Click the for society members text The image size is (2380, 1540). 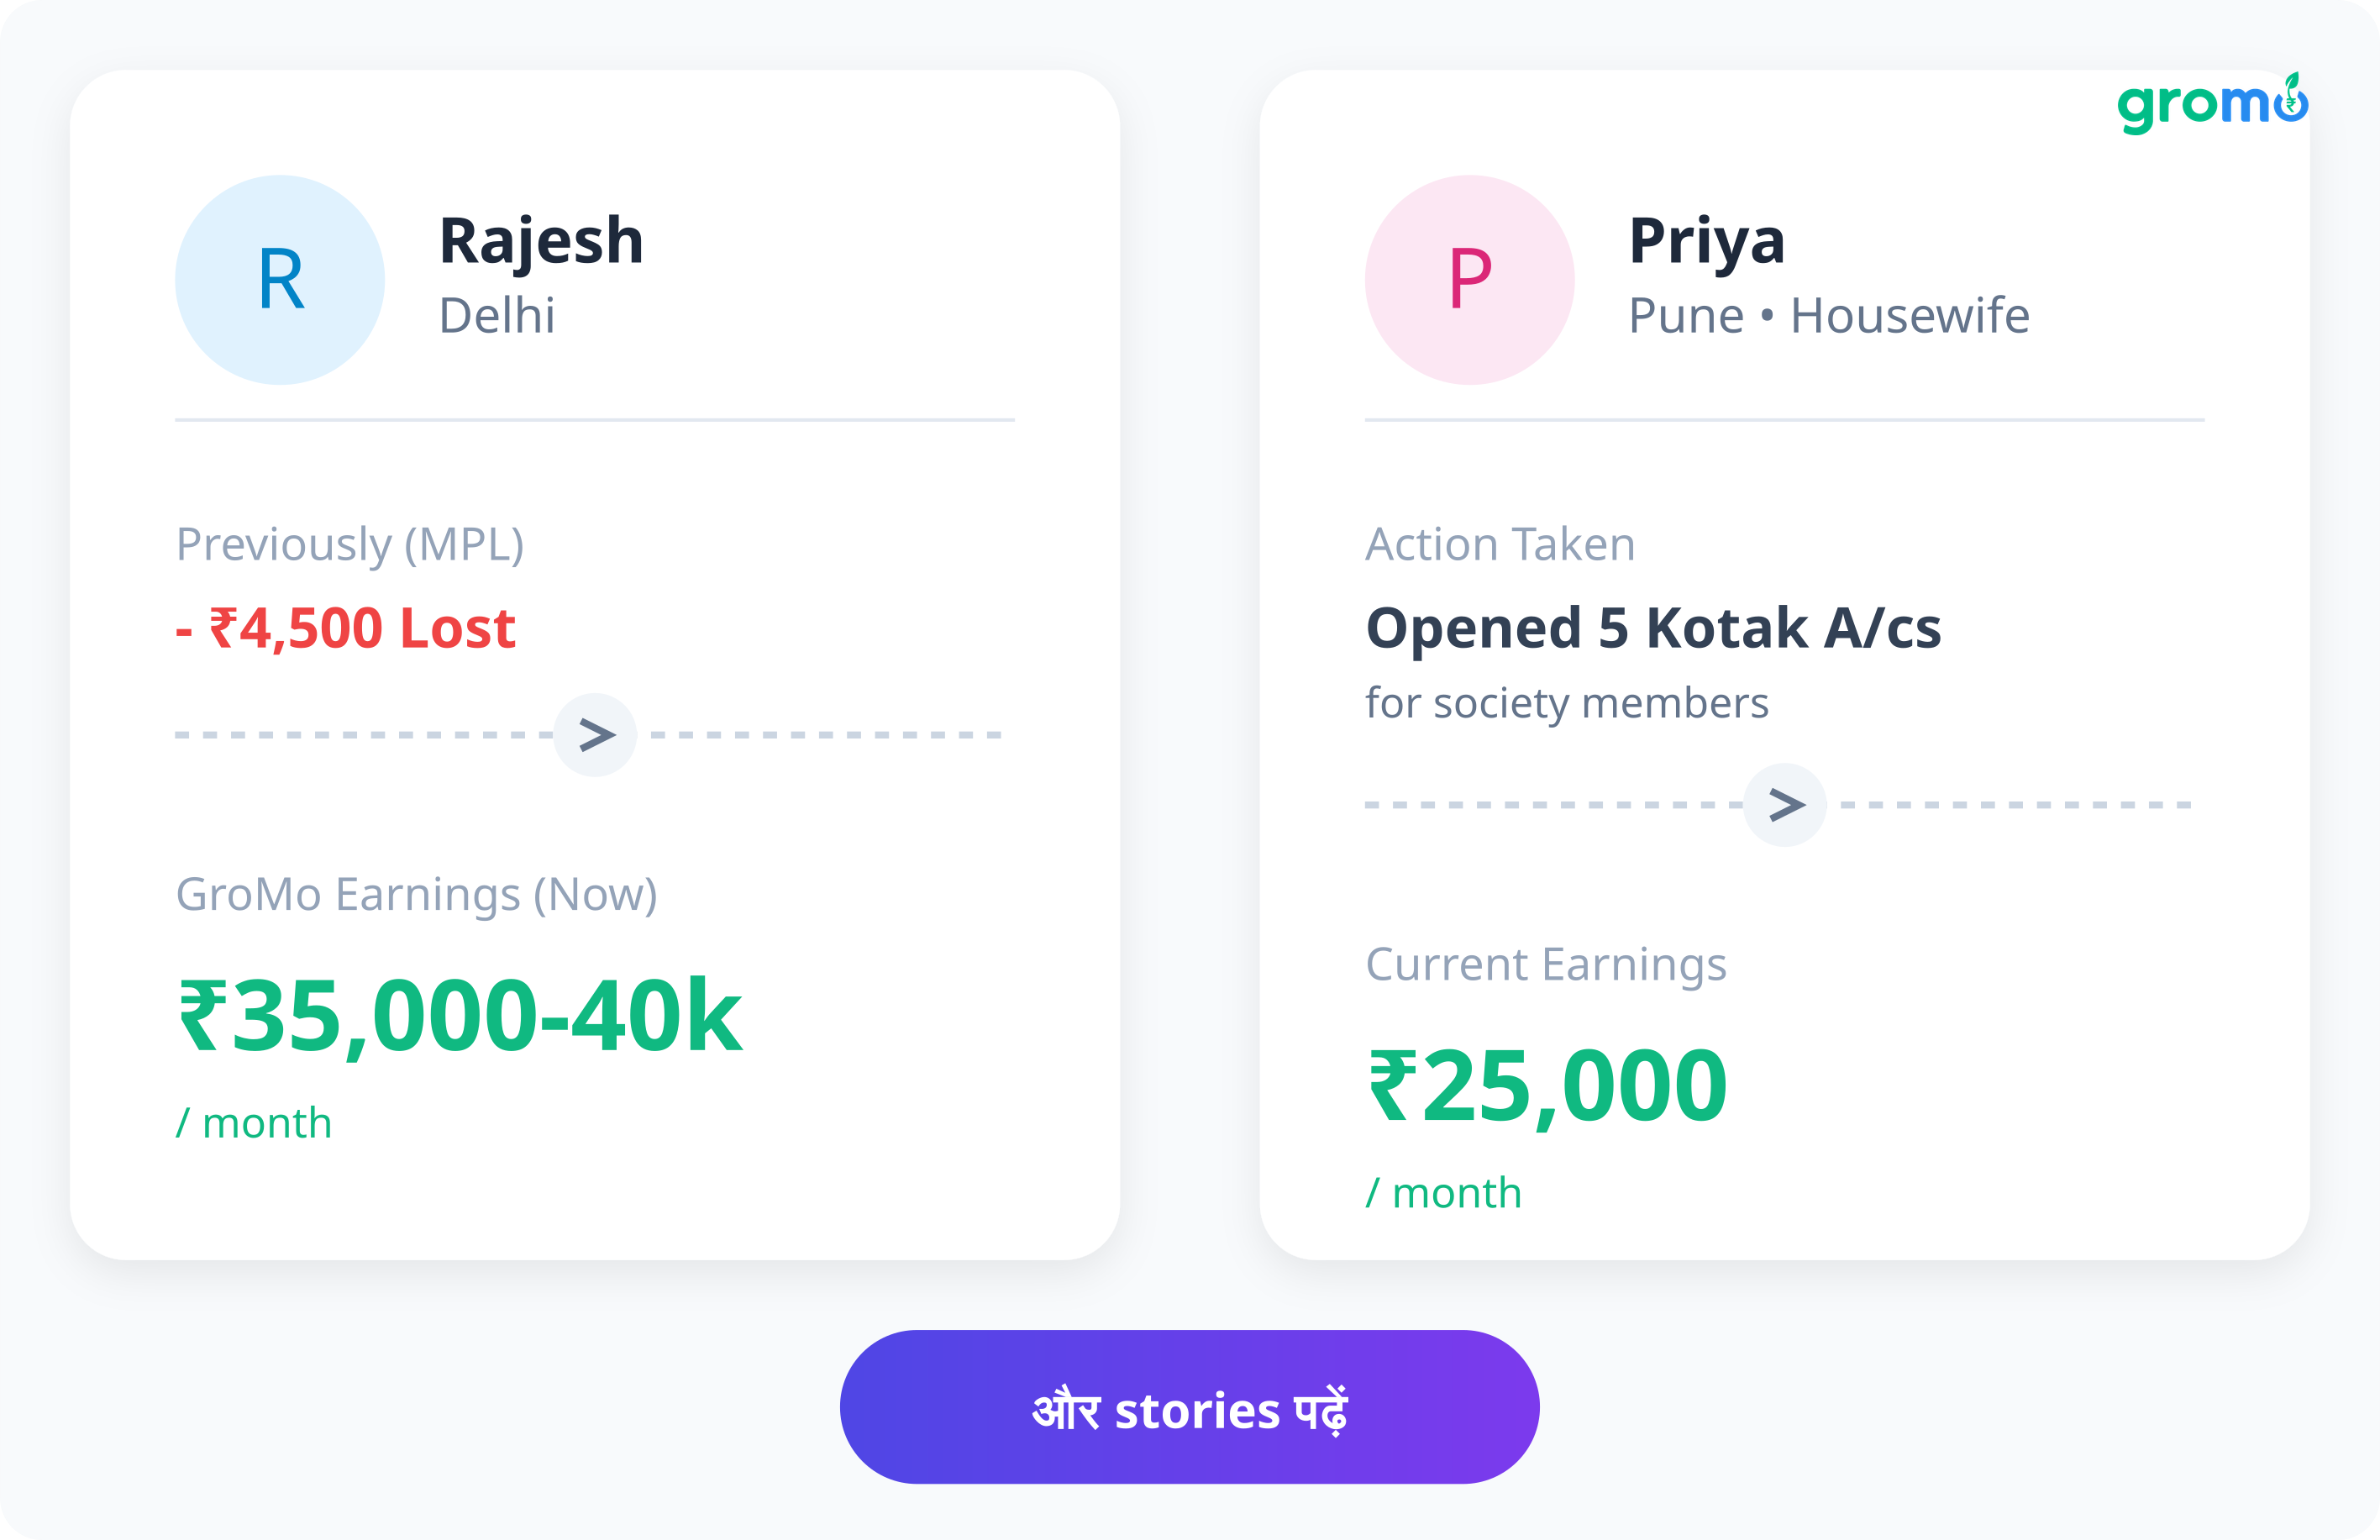pos(1567,703)
